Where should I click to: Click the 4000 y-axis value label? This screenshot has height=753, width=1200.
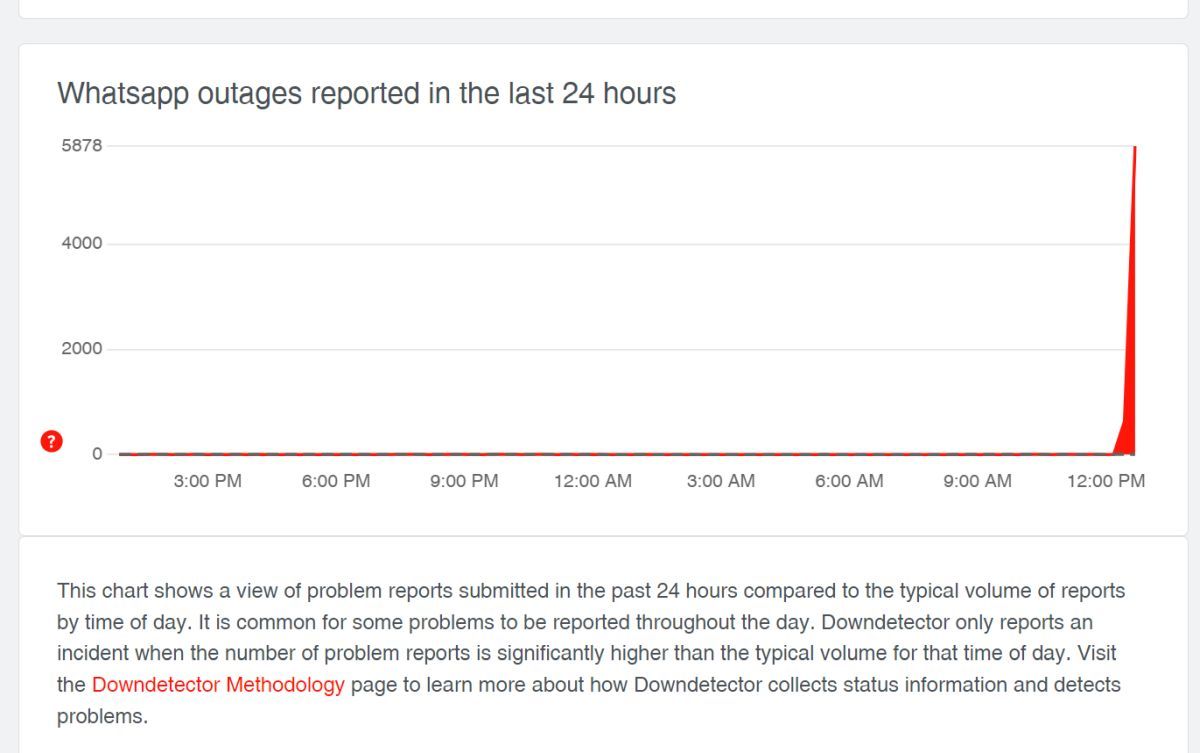(x=82, y=243)
